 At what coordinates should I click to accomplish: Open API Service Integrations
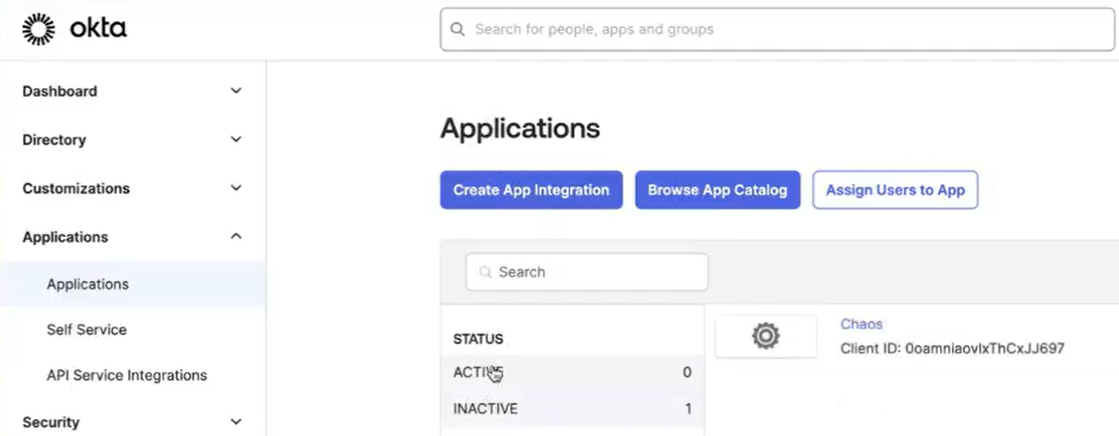127,375
